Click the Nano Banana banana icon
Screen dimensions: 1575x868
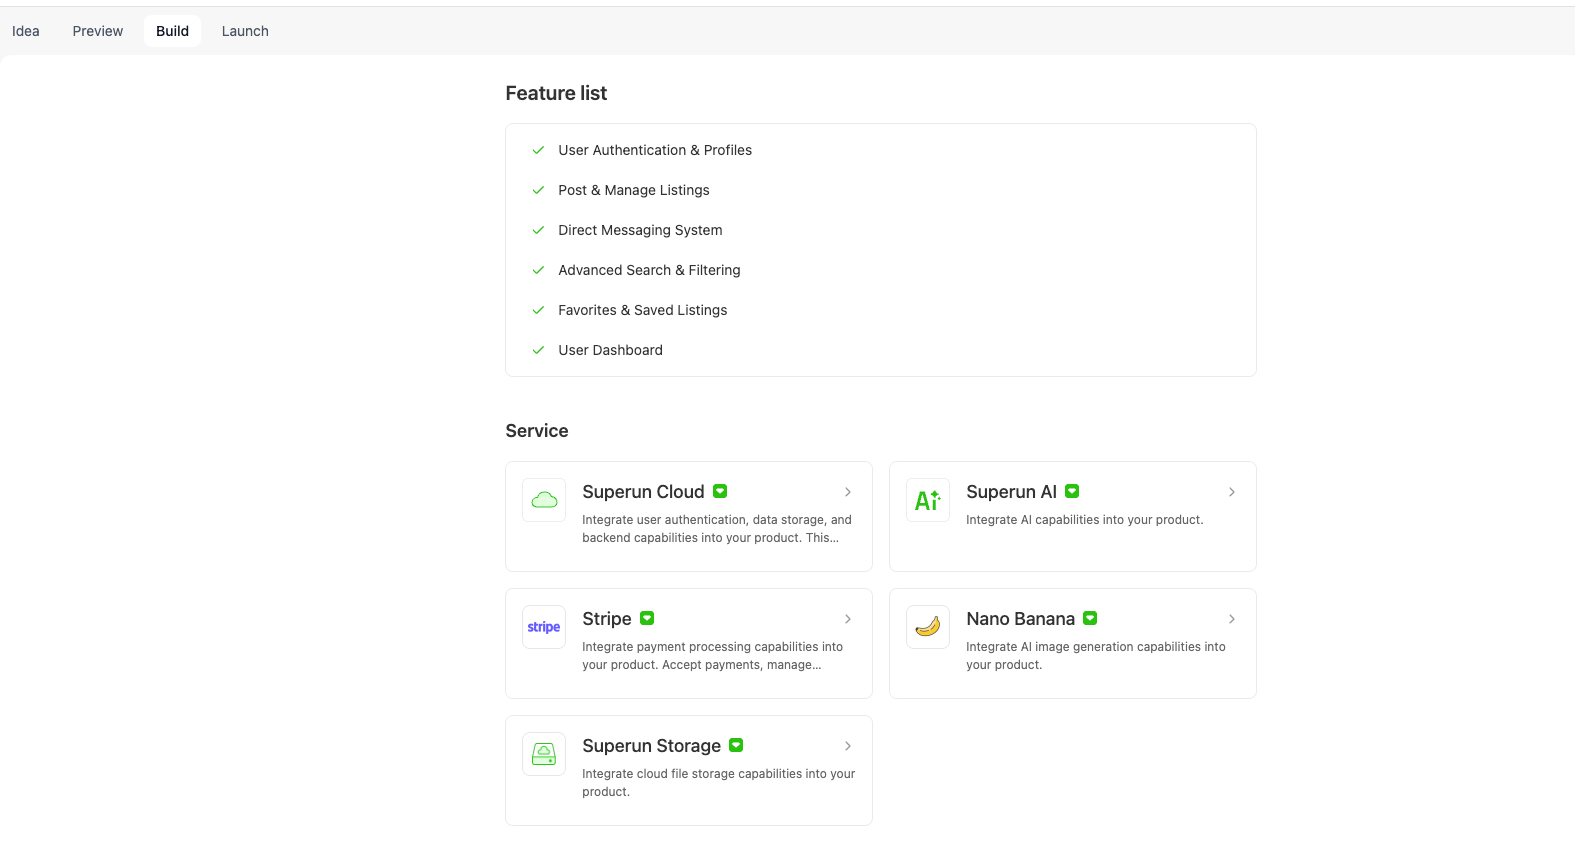pyautogui.click(x=927, y=627)
